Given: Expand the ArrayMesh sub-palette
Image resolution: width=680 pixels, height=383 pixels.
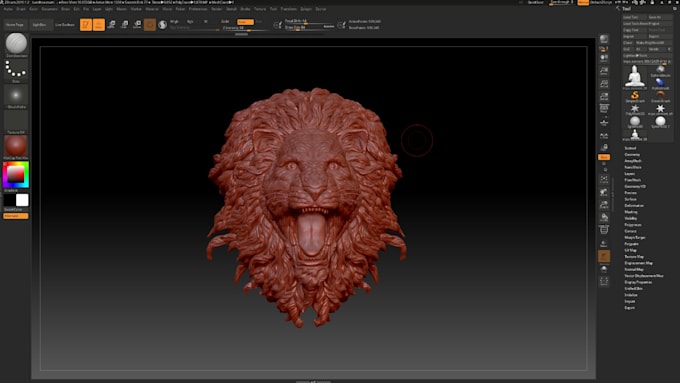Looking at the screenshot, I should (x=633, y=161).
